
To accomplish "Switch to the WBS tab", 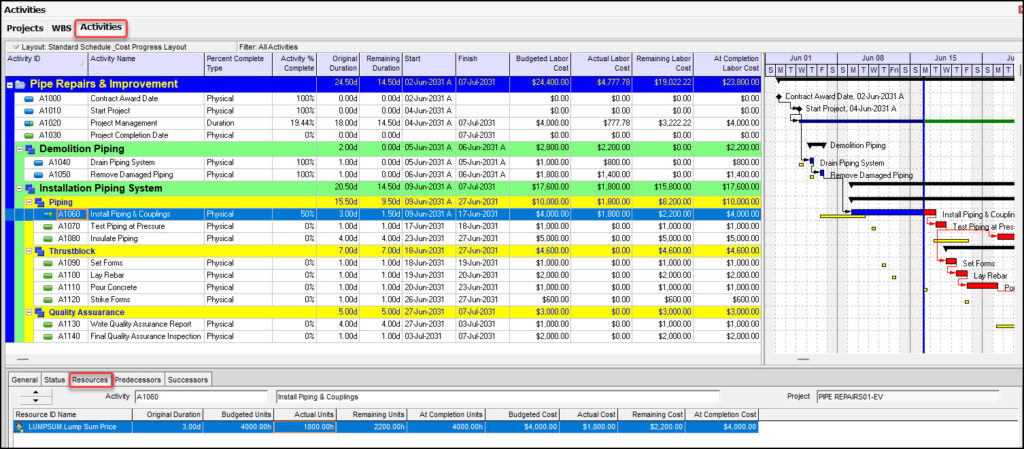I will click(61, 29).
